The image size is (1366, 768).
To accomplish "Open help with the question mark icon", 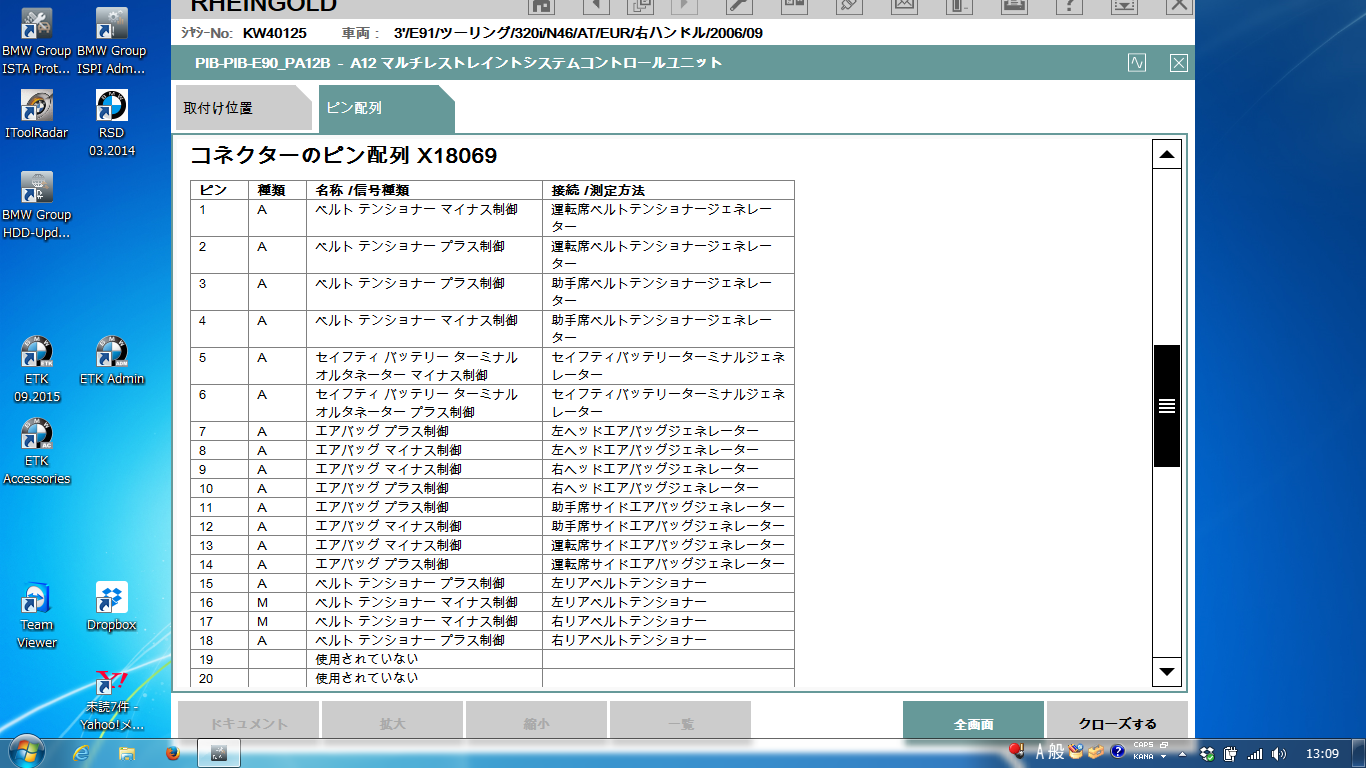I will click(1069, 5).
